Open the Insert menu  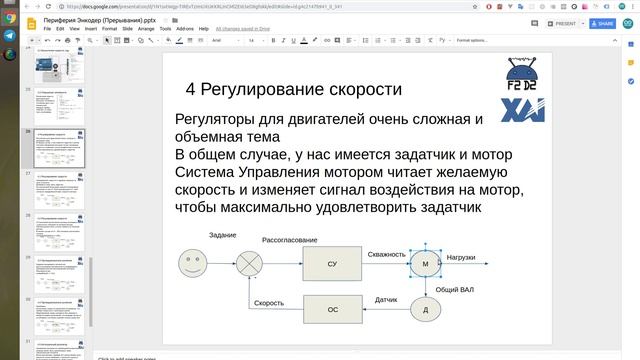(x=91, y=29)
